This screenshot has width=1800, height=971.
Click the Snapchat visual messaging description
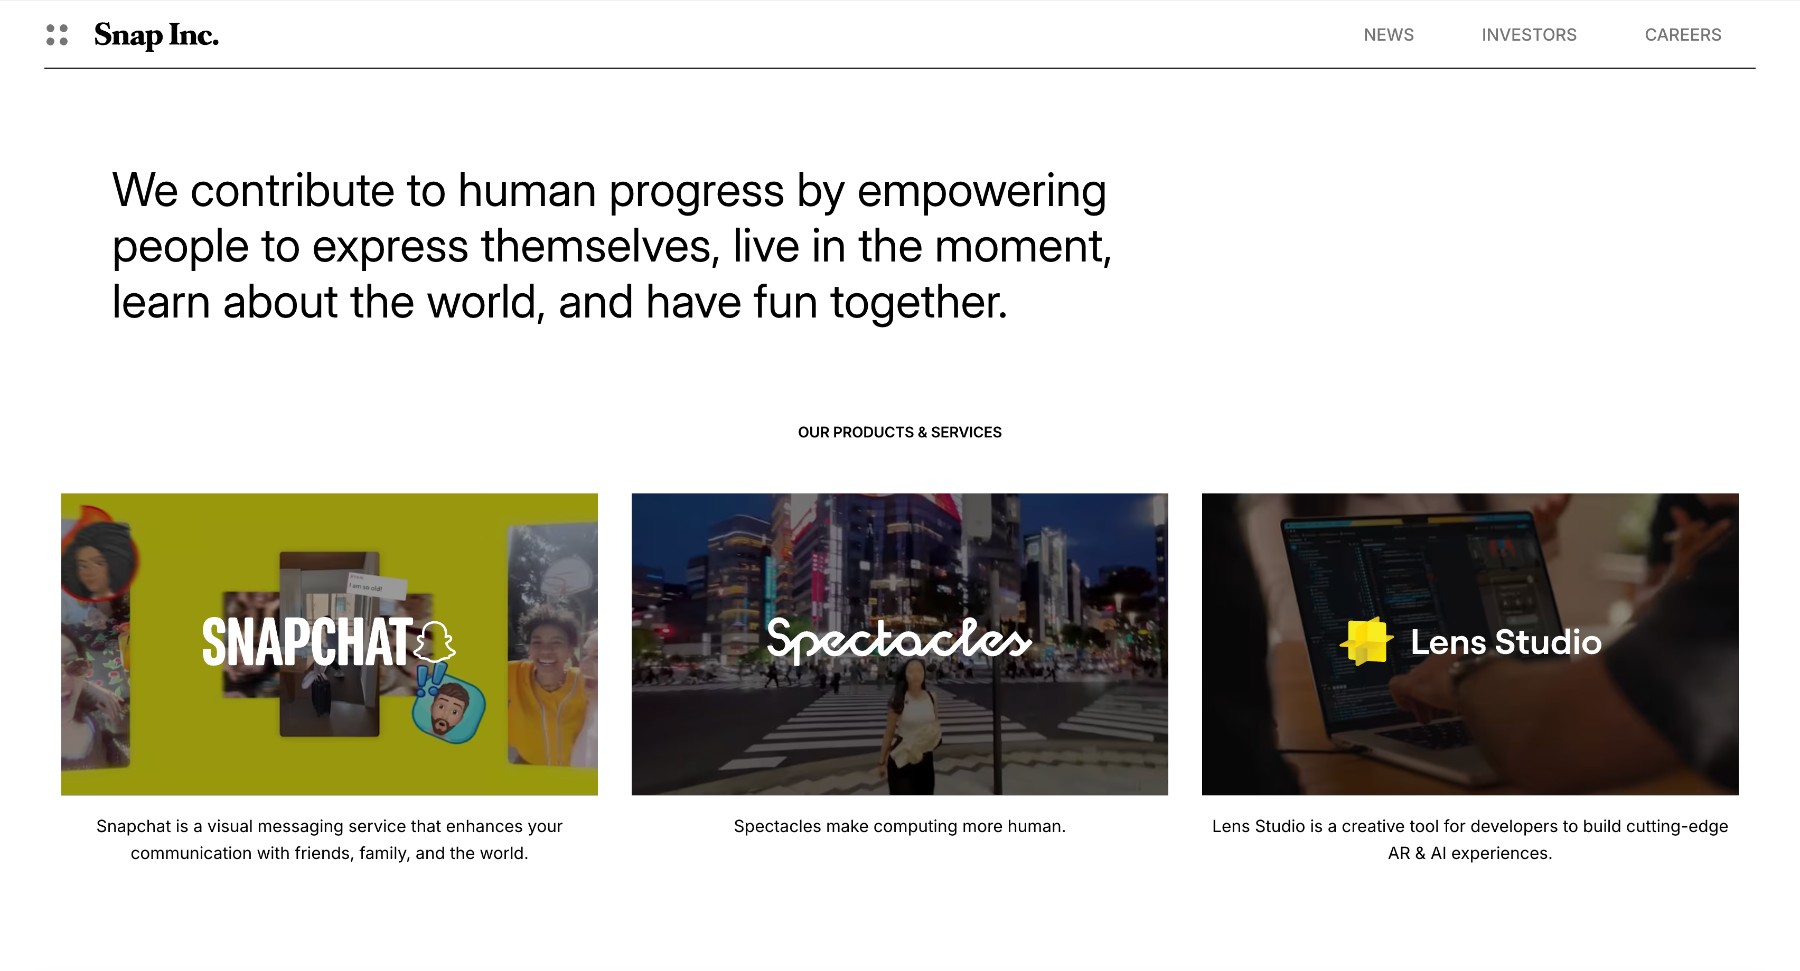[x=329, y=839]
